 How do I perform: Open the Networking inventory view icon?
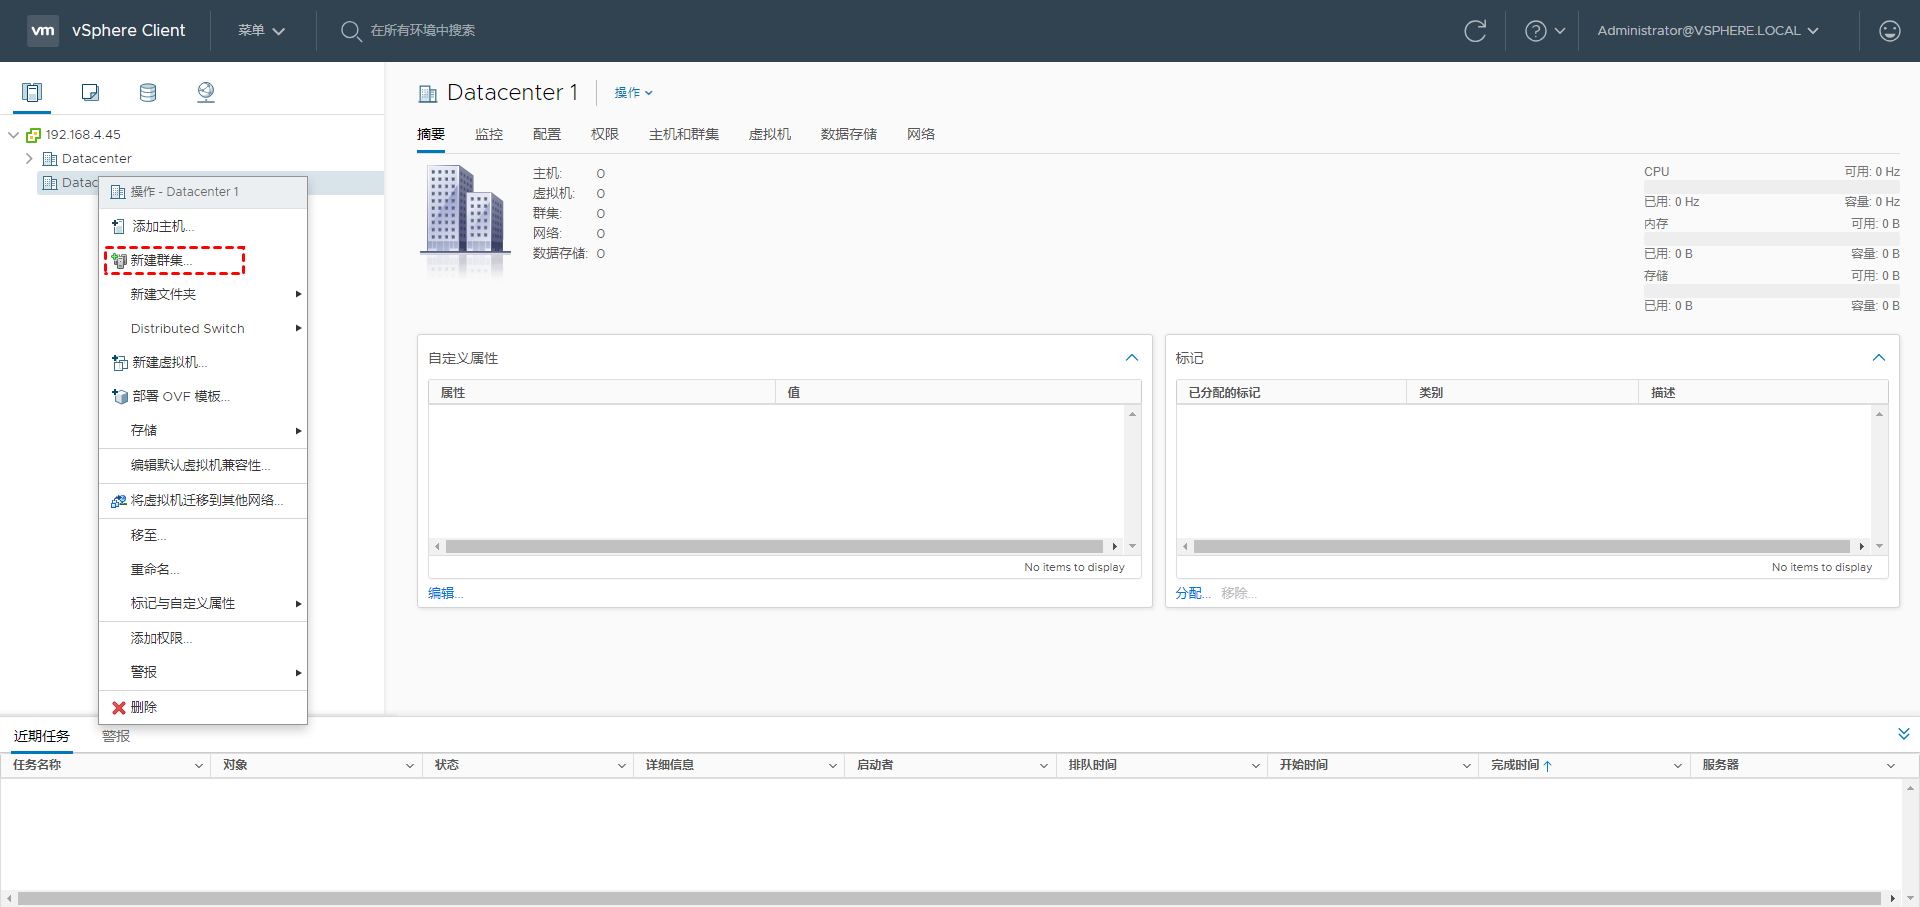point(206,93)
